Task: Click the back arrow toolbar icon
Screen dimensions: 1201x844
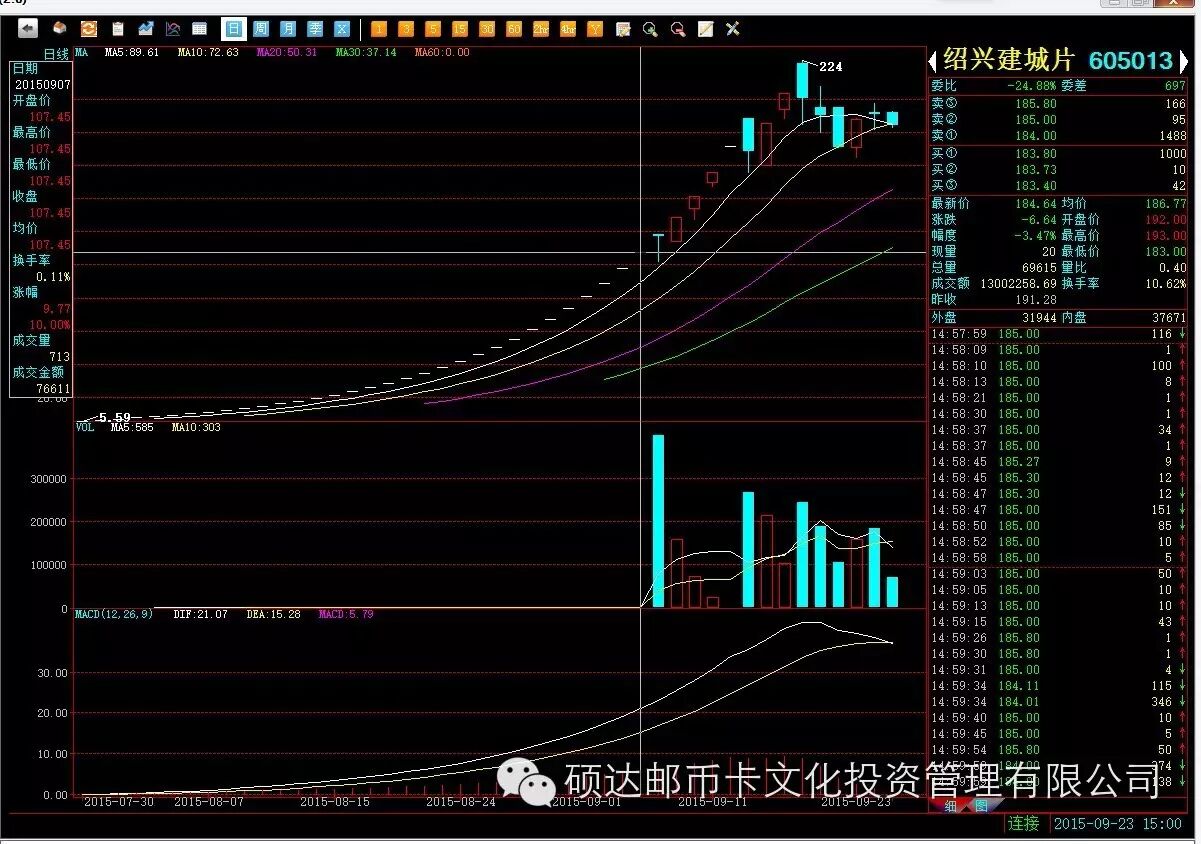Action: point(28,29)
